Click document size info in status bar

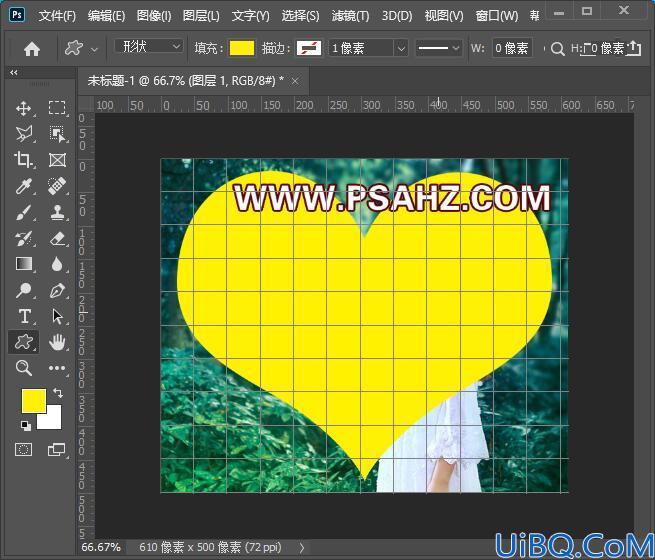coord(210,547)
